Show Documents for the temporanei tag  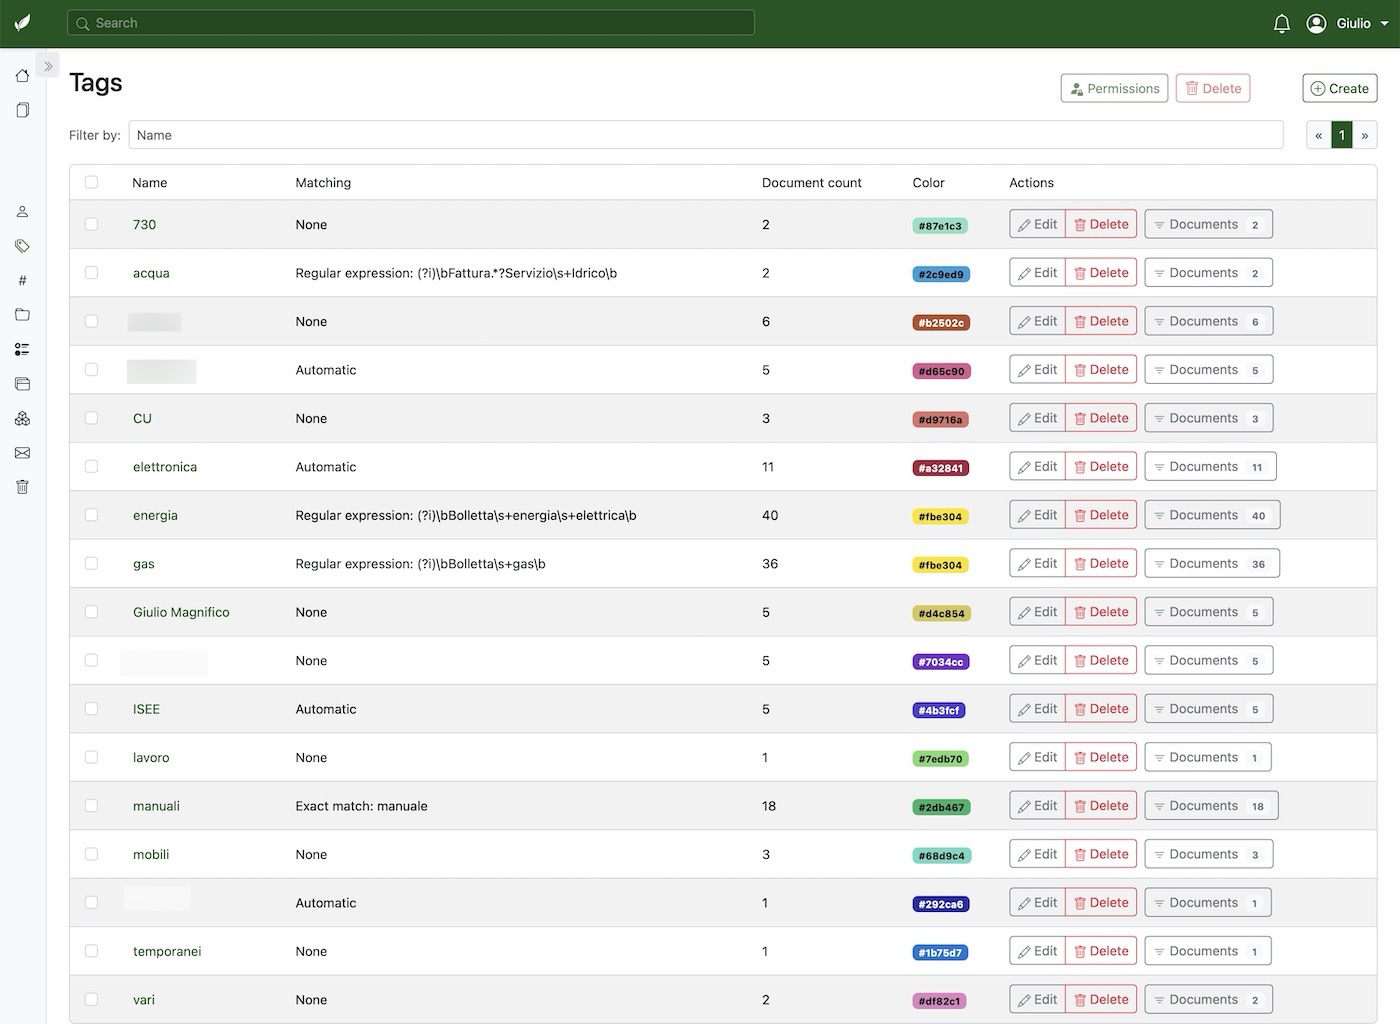[1208, 951]
